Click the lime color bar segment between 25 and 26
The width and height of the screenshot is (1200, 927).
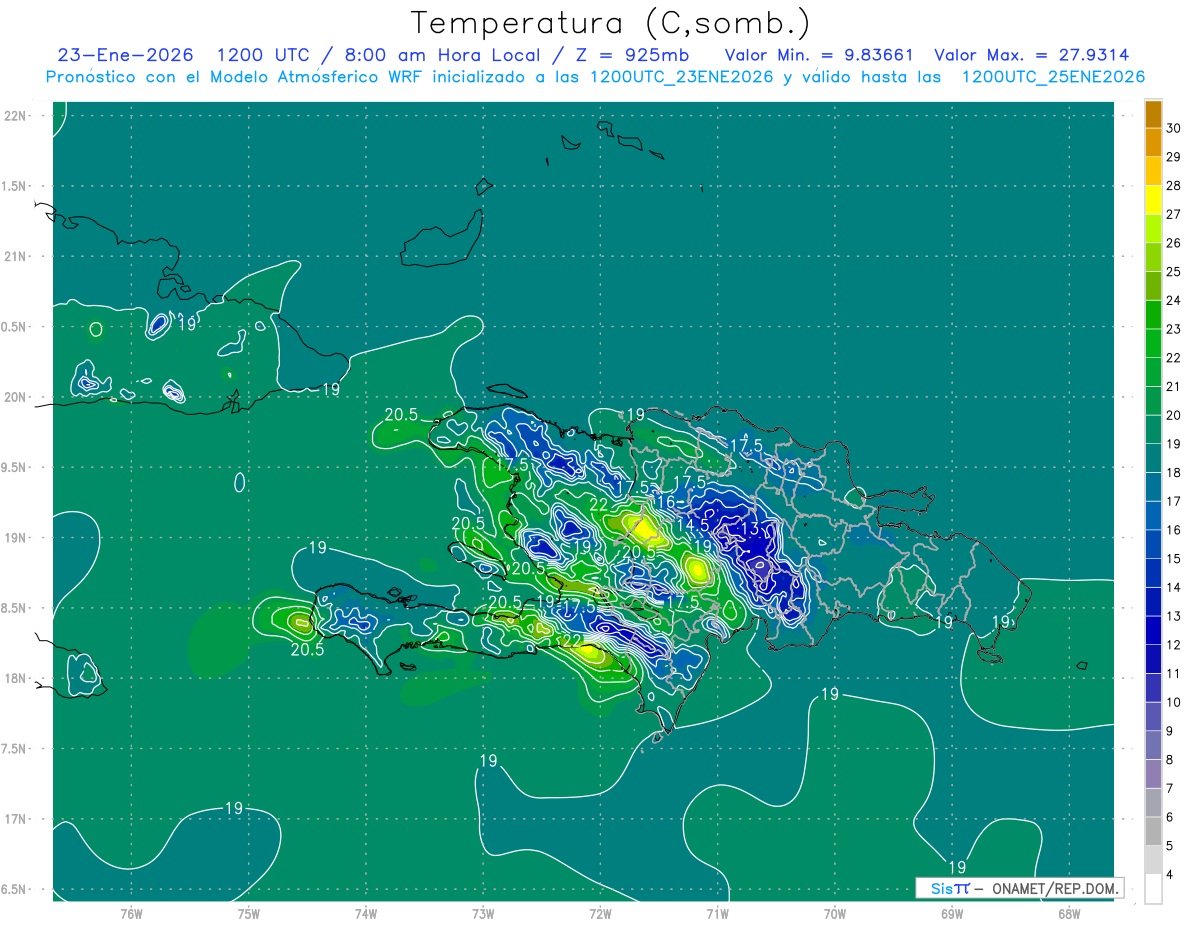1153,258
